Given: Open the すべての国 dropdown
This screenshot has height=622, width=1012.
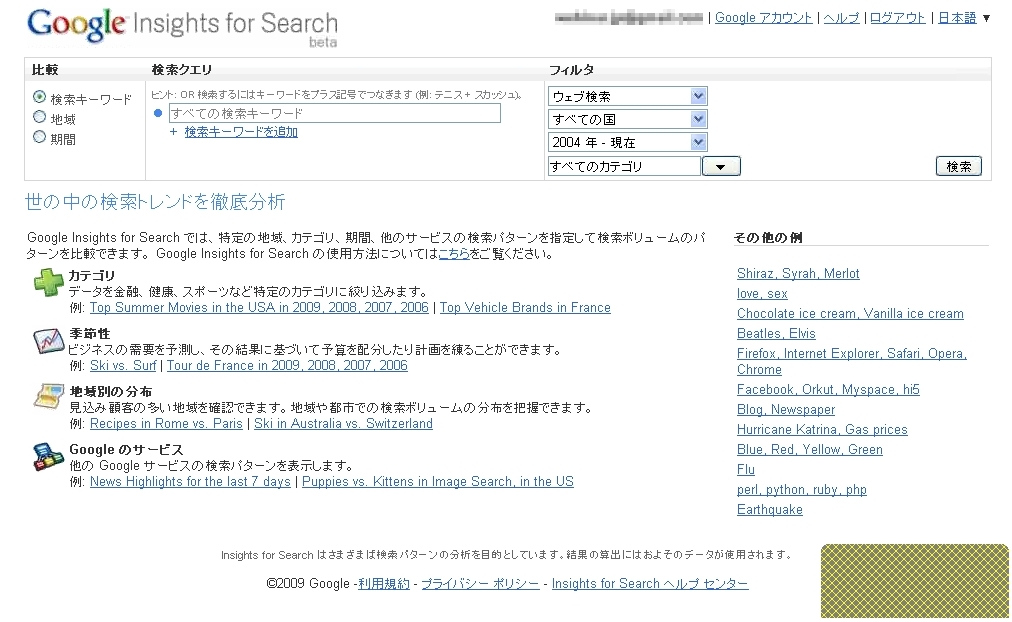Looking at the screenshot, I should [x=627, y=119].
